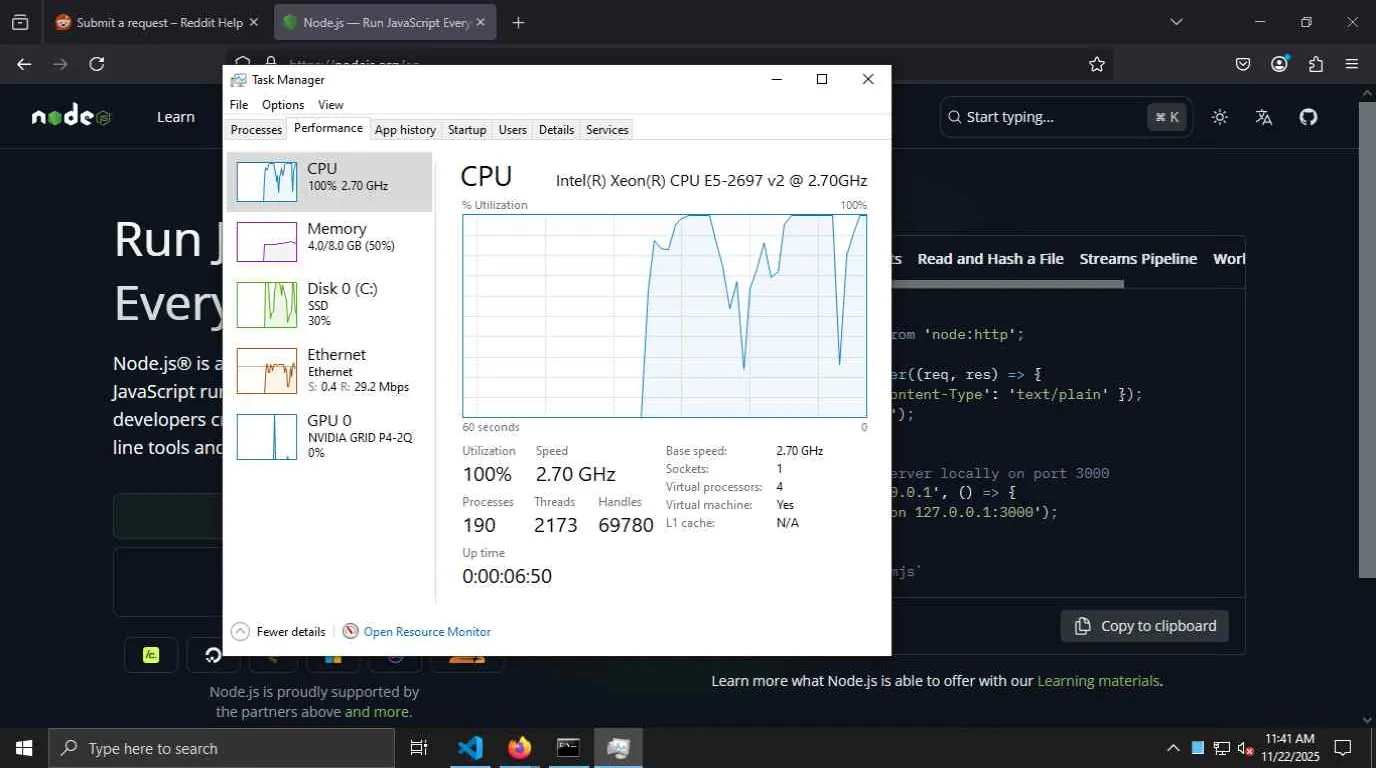Click the page vertical scrollbar
Screen dimensions: 1376x768
click(1367, 339)
